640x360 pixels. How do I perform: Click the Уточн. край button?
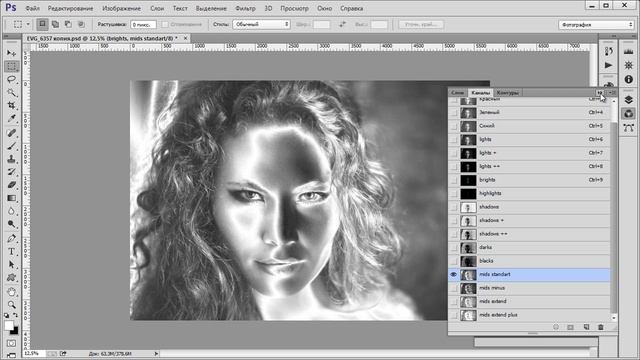(x=421, y=24)
